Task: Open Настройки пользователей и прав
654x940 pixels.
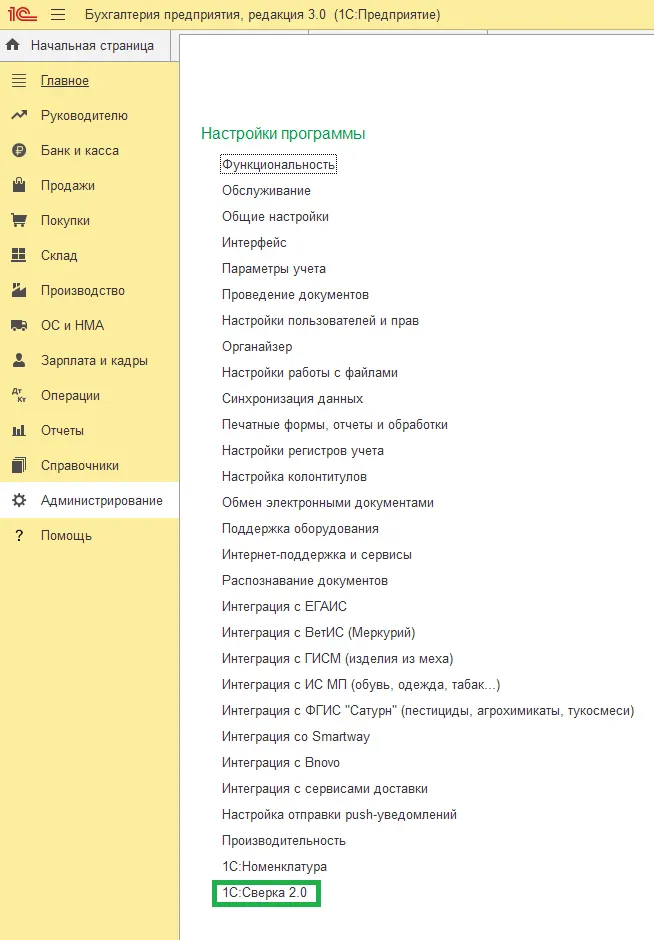Action: (320, 321)
